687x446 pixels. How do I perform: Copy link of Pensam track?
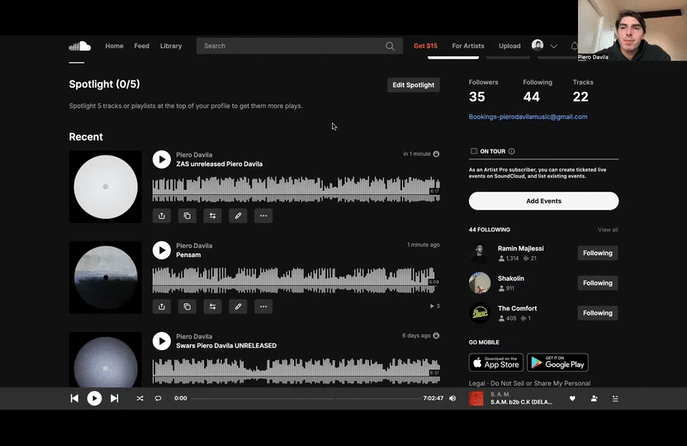click(187, 307)
